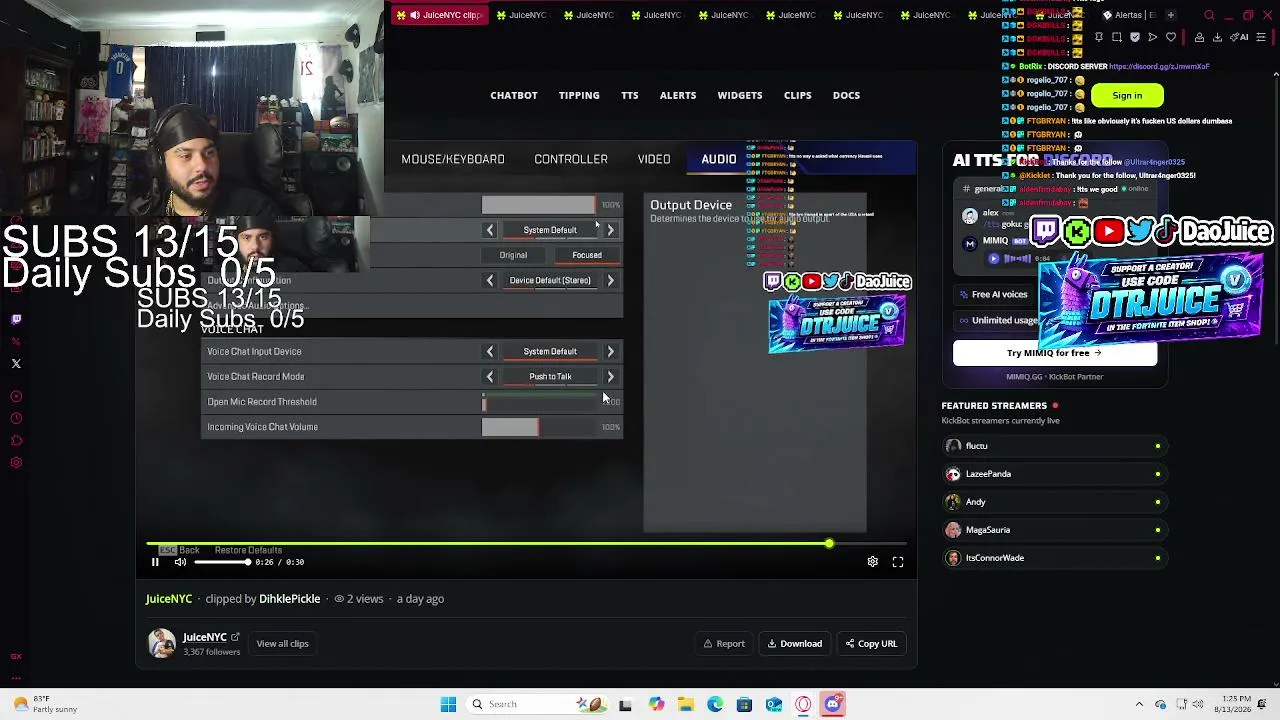
Task: Open Microsoft Edge from the taskbar
Action: click(x=715, y=704)
